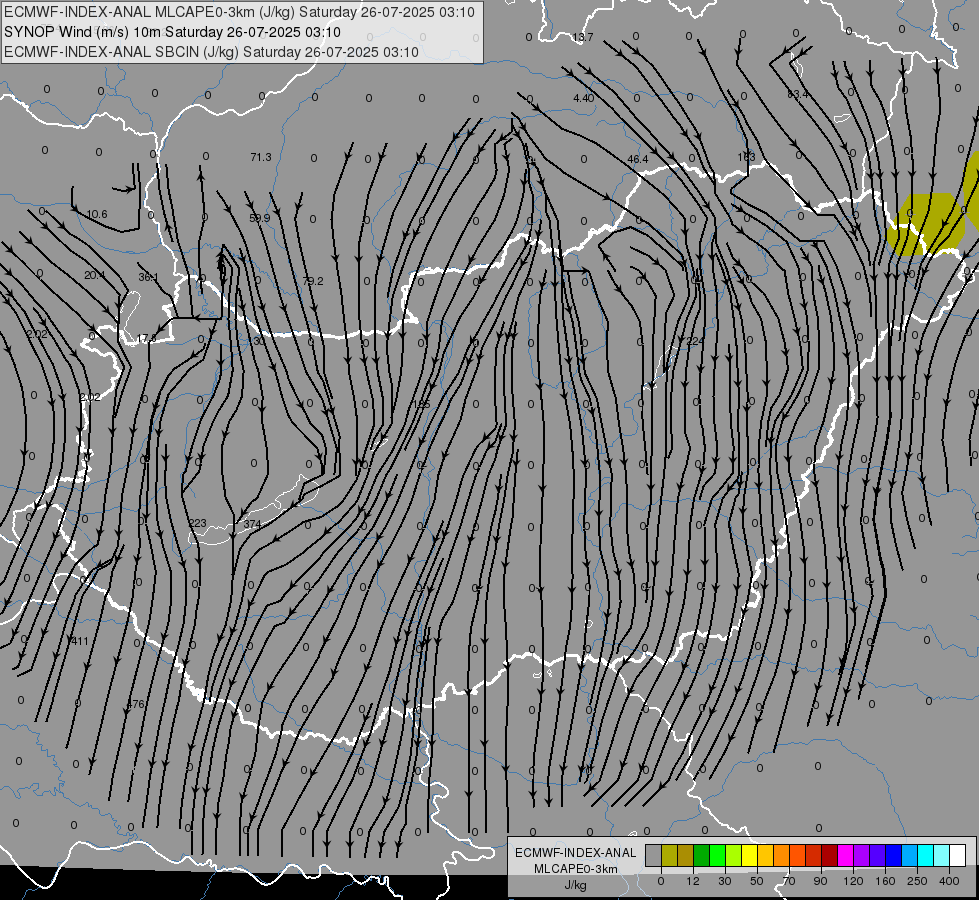Click the legend scale label 70
Viewport: 979px width, 900px height.
coord(789,881)
